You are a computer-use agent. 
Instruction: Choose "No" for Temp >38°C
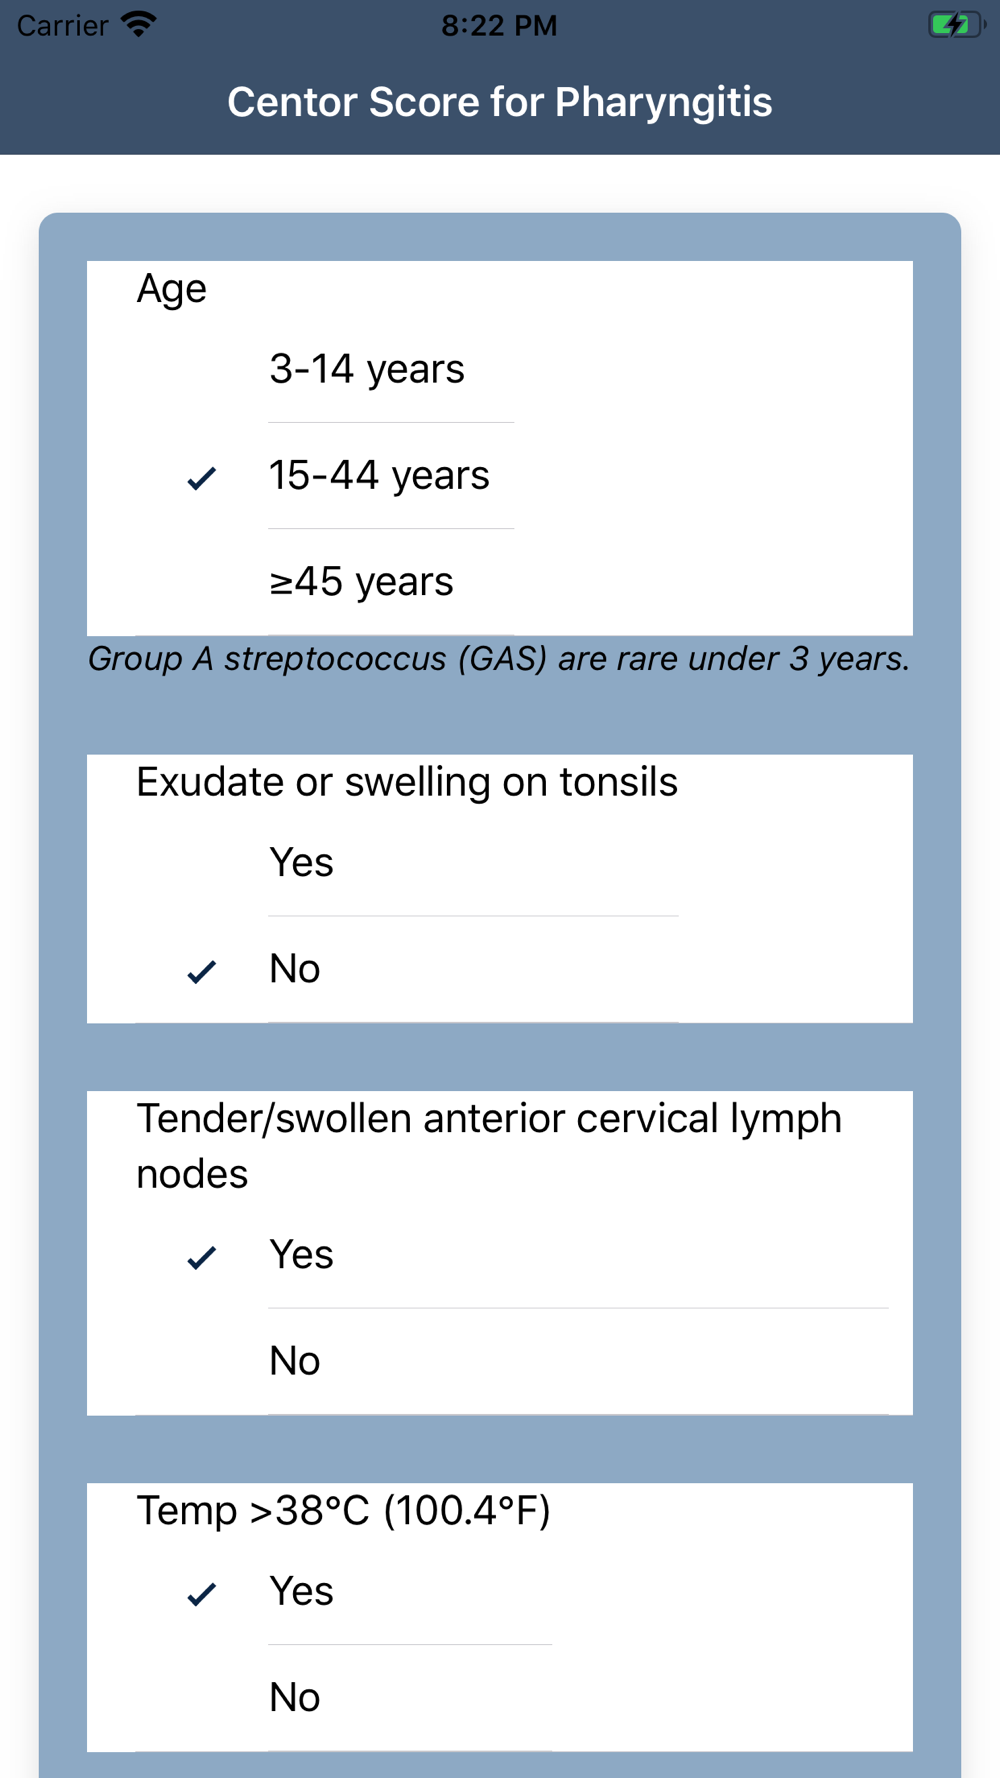[x=293, y=1695]
